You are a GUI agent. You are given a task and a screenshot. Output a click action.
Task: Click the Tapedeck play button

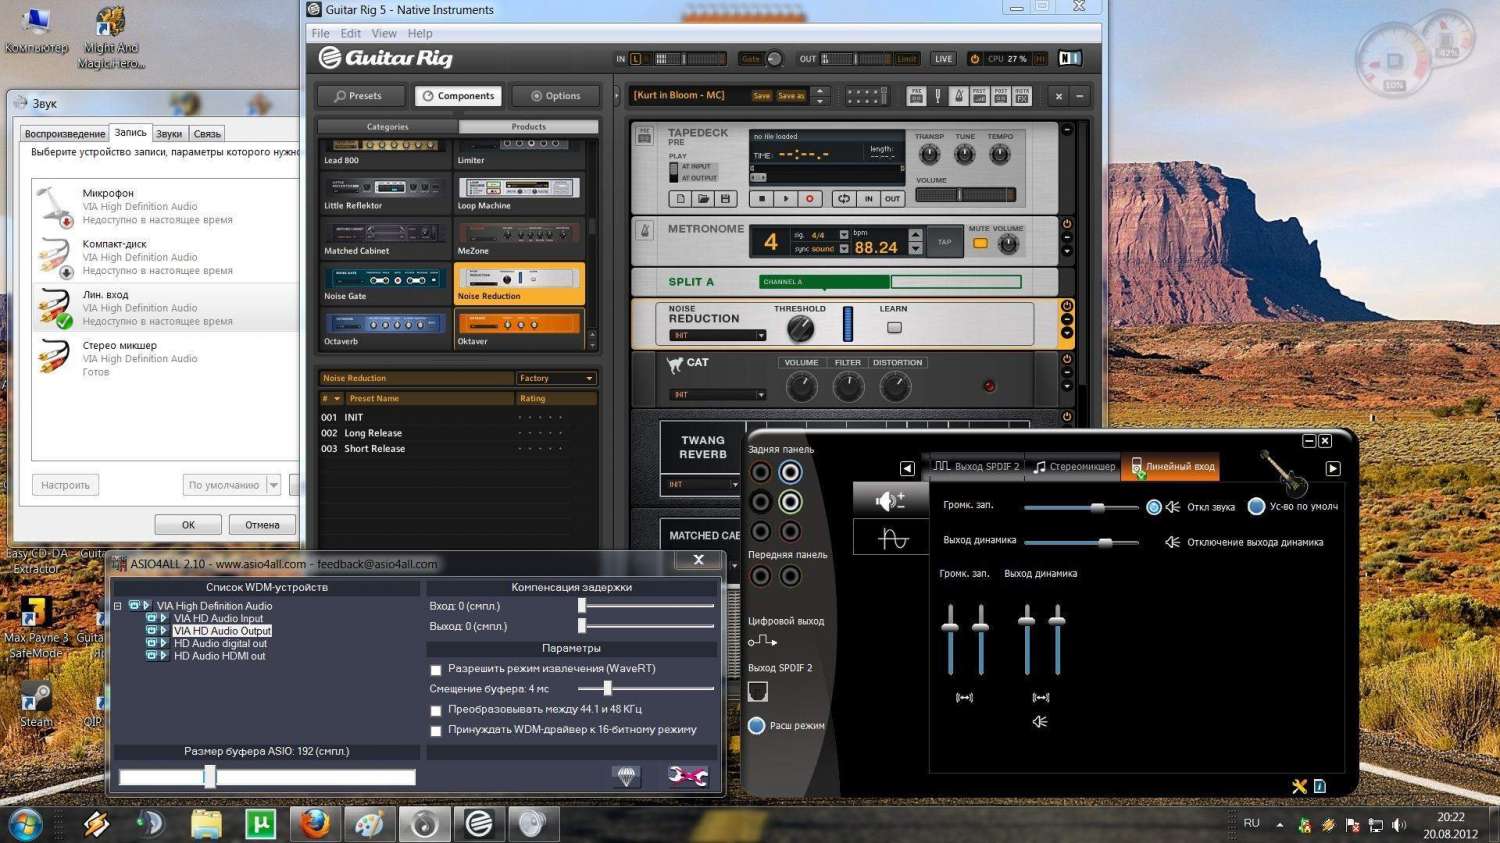(x=786, y=199)
